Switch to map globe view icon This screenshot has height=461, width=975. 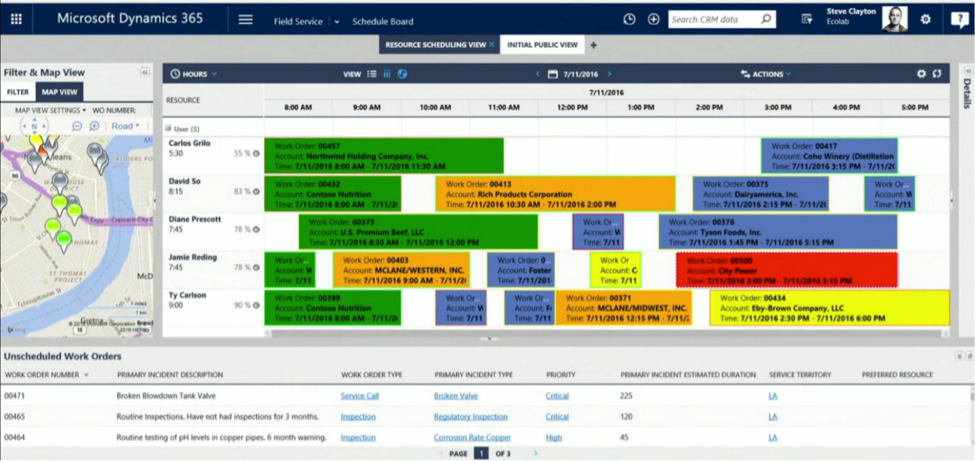click(402, 74)
